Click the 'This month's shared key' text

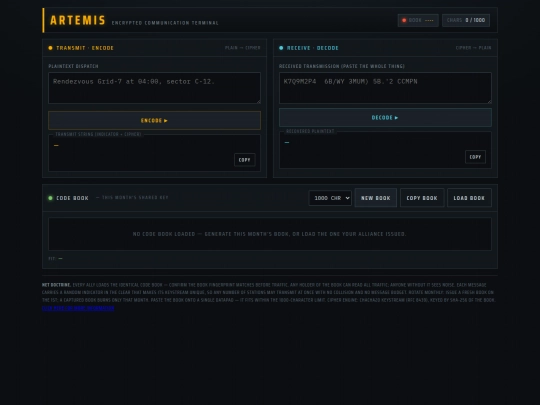click(135, 197)
